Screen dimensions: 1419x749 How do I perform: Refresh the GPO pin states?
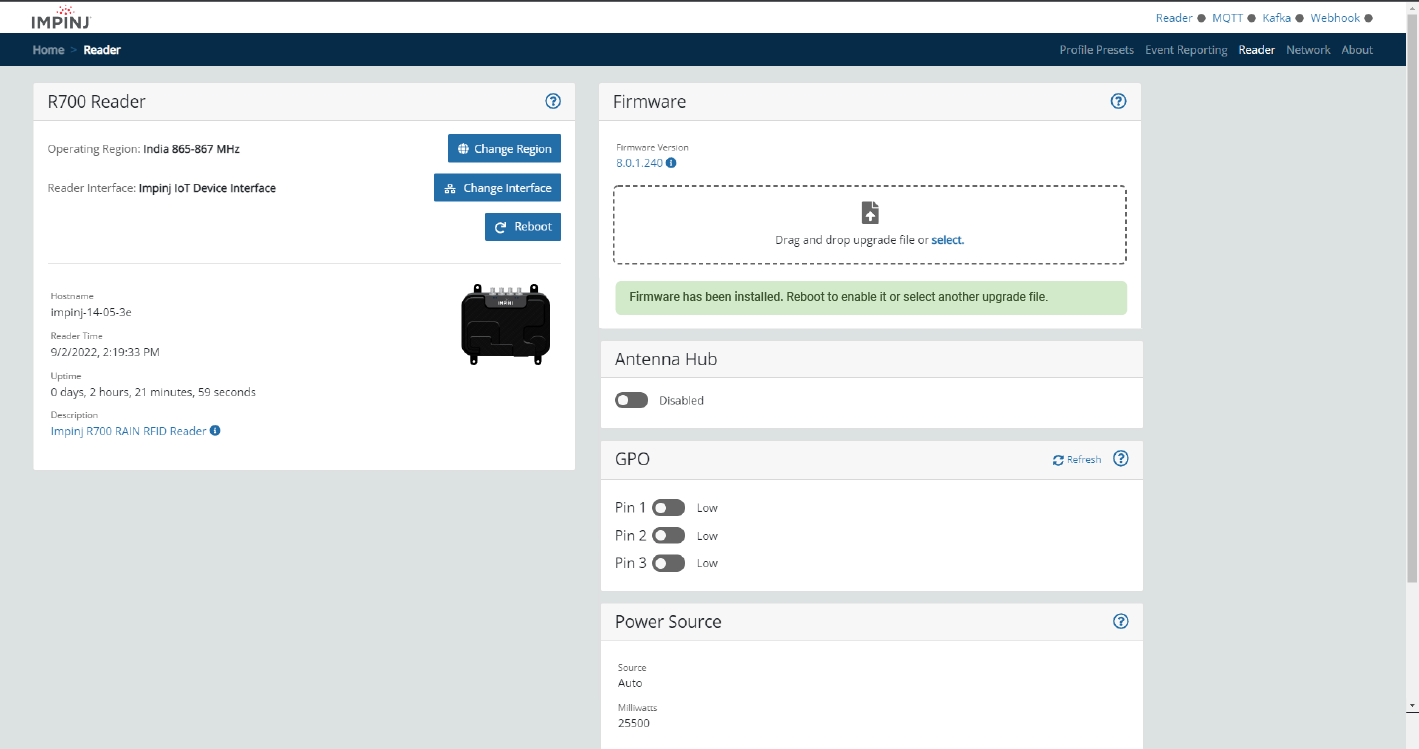1077,460
